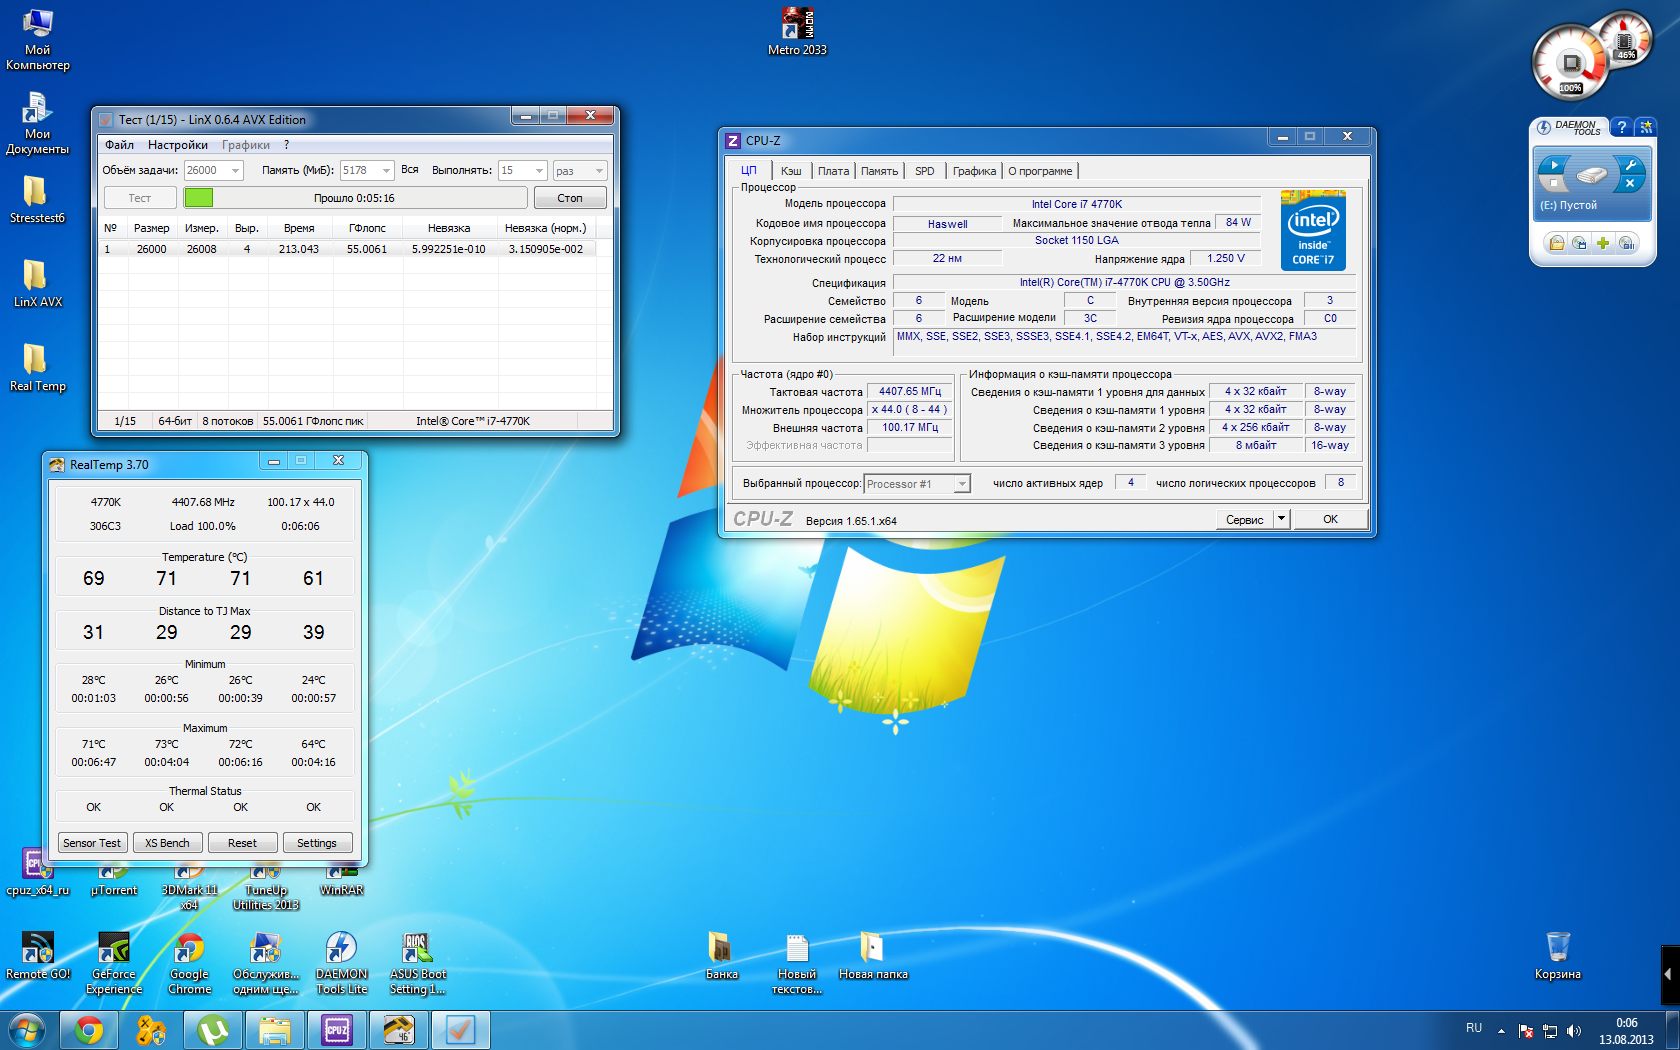Click the 46% memory gauge gadget

(x=1626, y=40)
